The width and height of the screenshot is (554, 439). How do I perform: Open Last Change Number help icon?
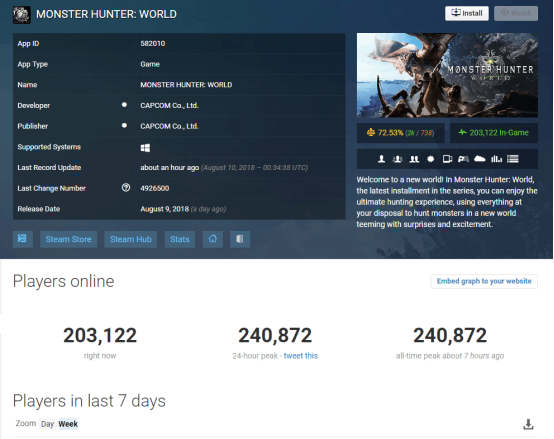pos(126,188)
